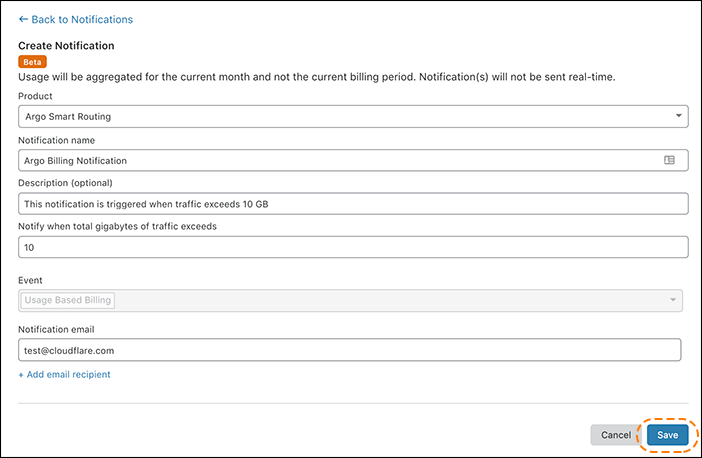
Task: Click the Product field label
Action: (x=38, y=96)
